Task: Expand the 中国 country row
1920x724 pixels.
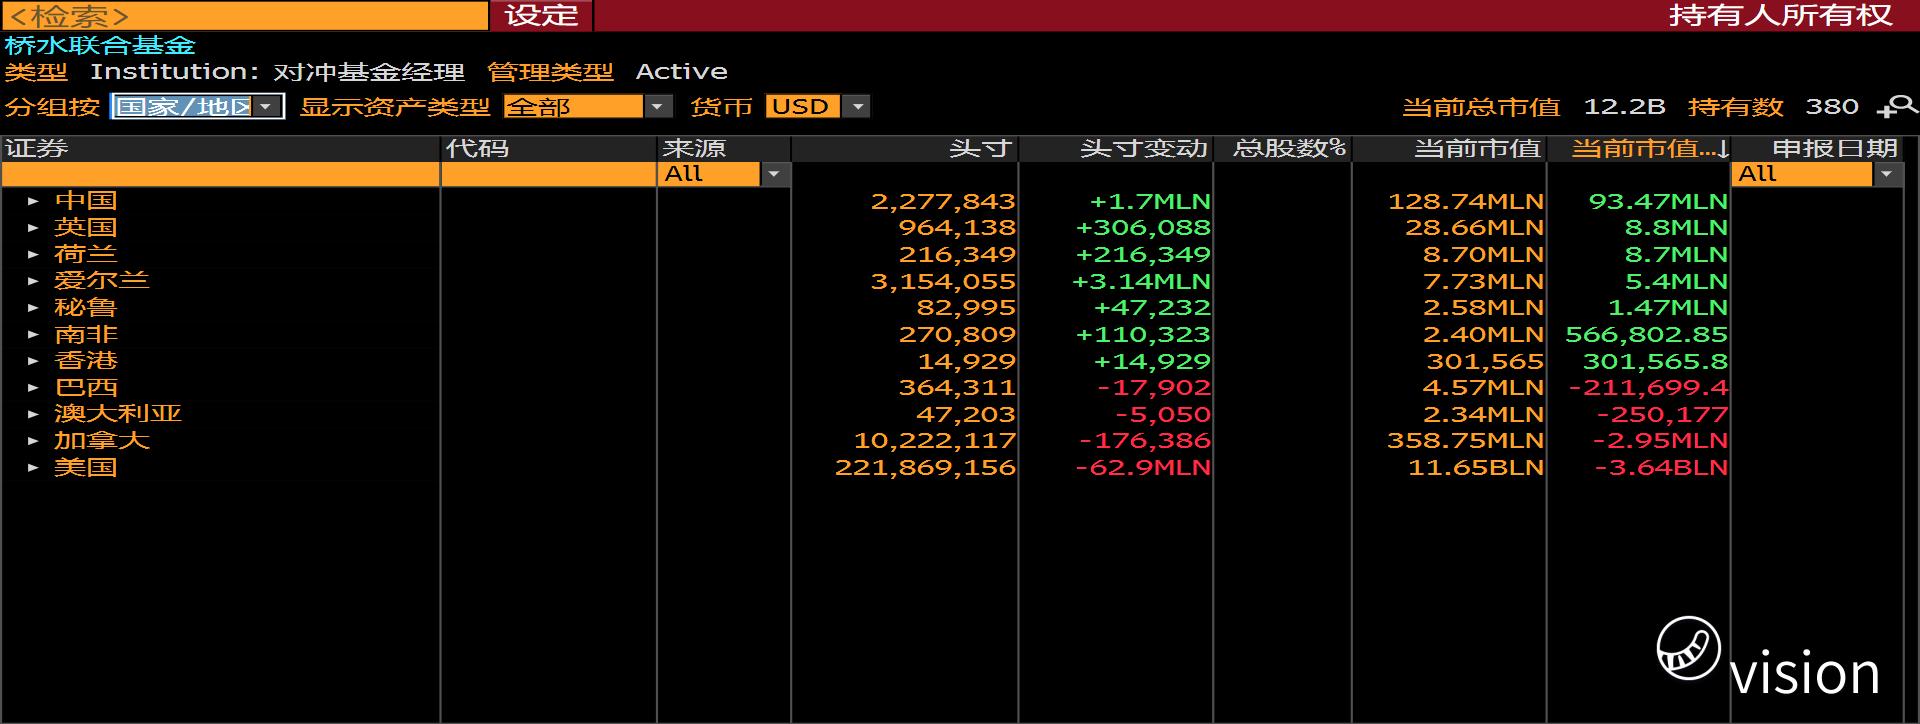Action: (x=34, y=201)
